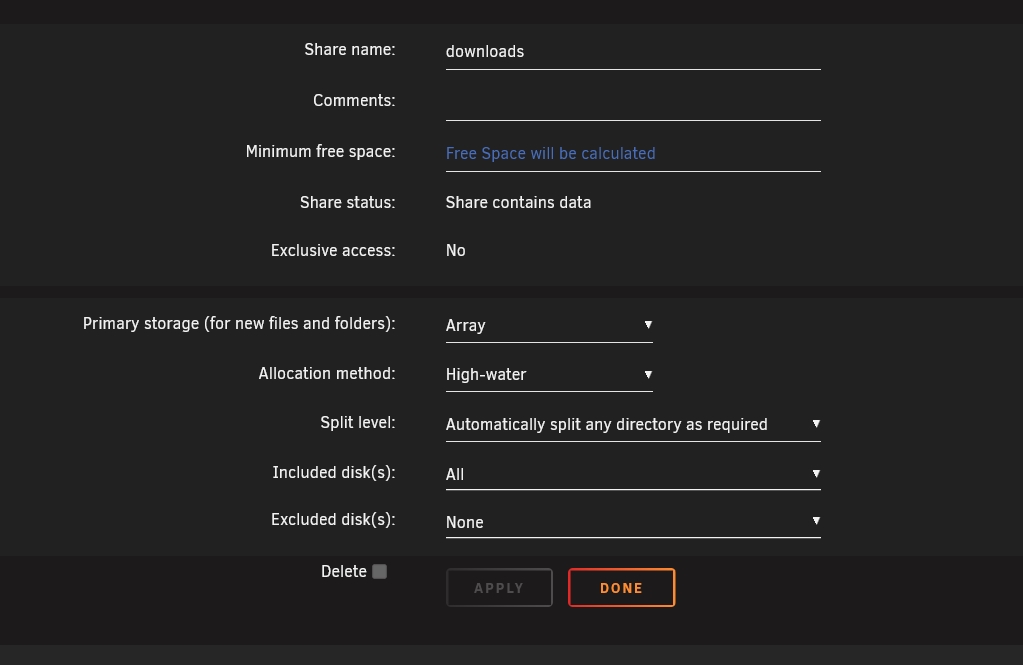Image resolution: width=1023 pixels, height=665 pixels.
Task: Click the Minimum free space field
Action: (x=632, y=153)
